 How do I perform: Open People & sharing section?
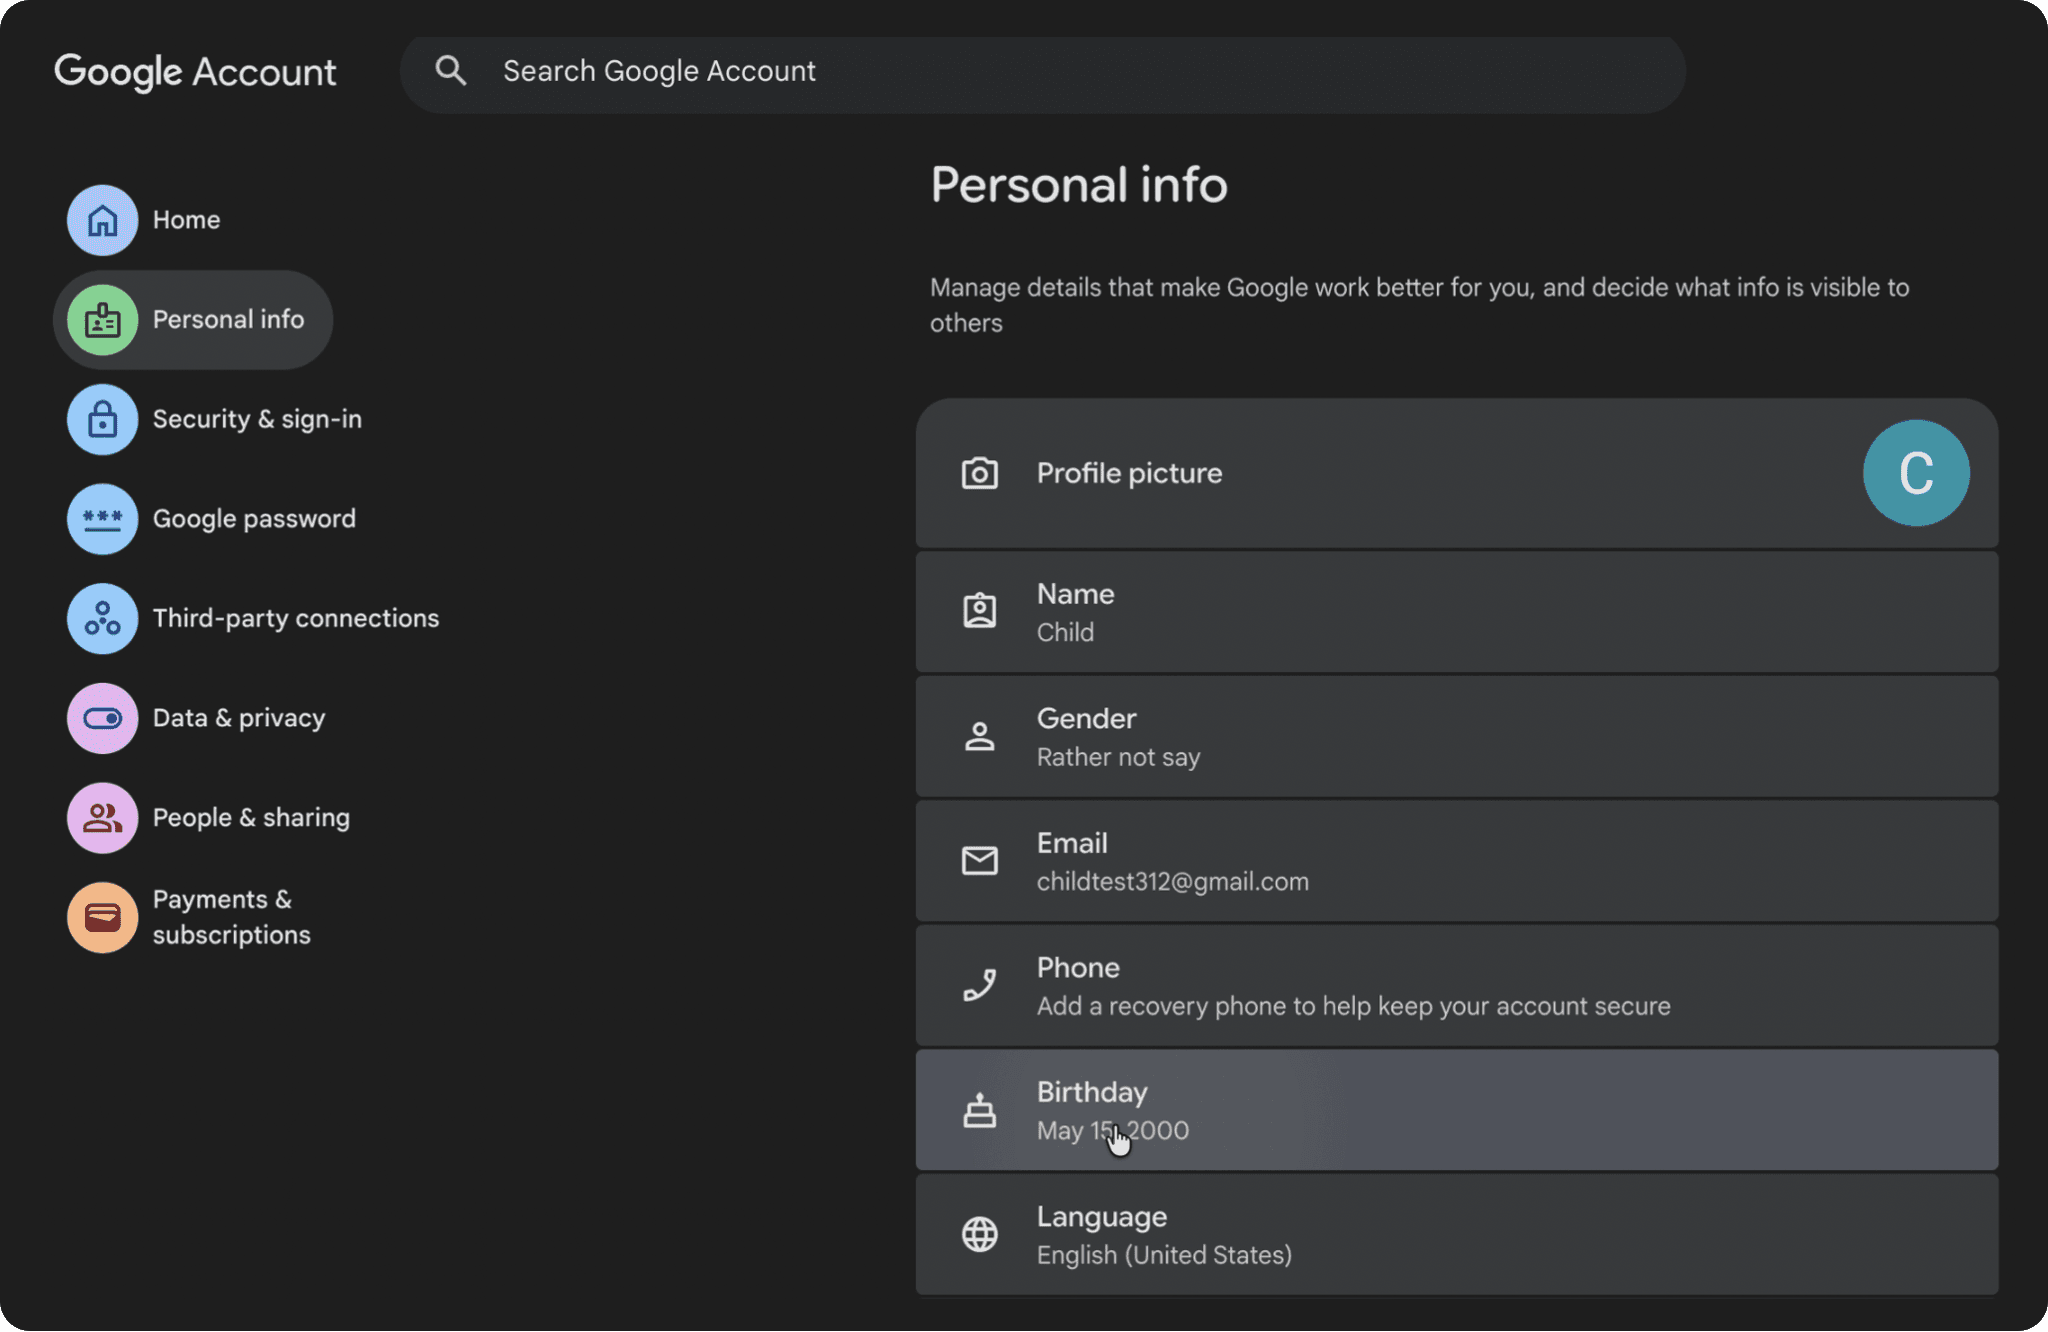[209, 818]
